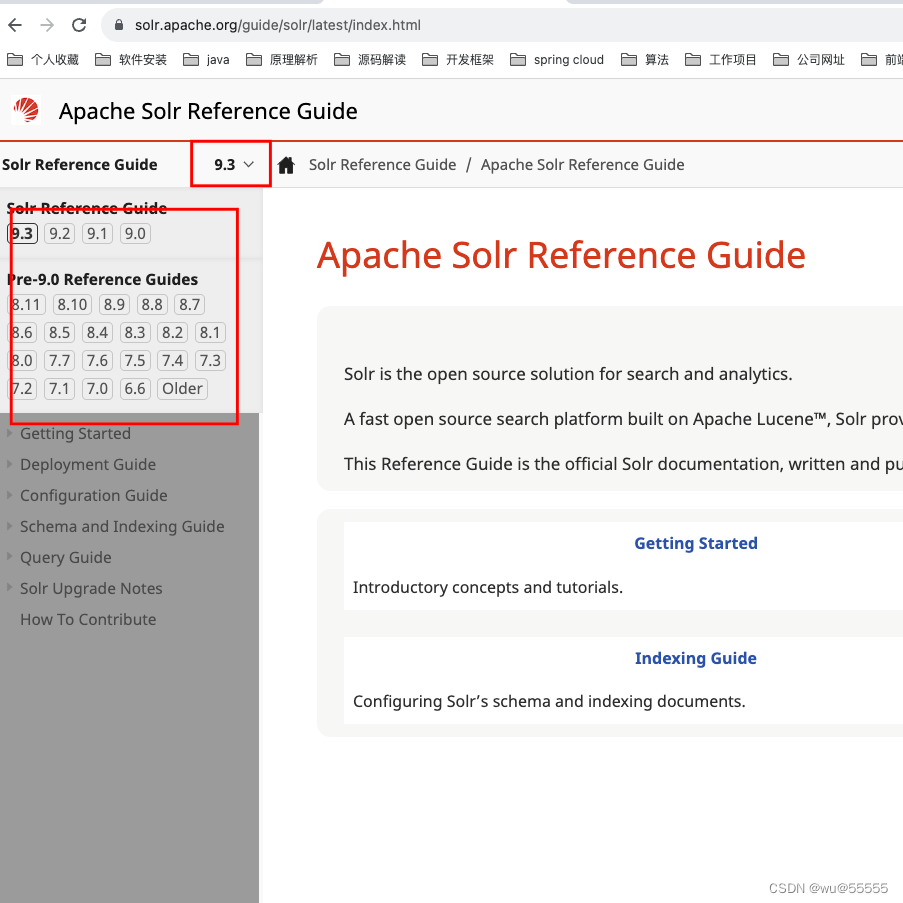
Task: Click the browser reload icon
Action: coord(79,26)
